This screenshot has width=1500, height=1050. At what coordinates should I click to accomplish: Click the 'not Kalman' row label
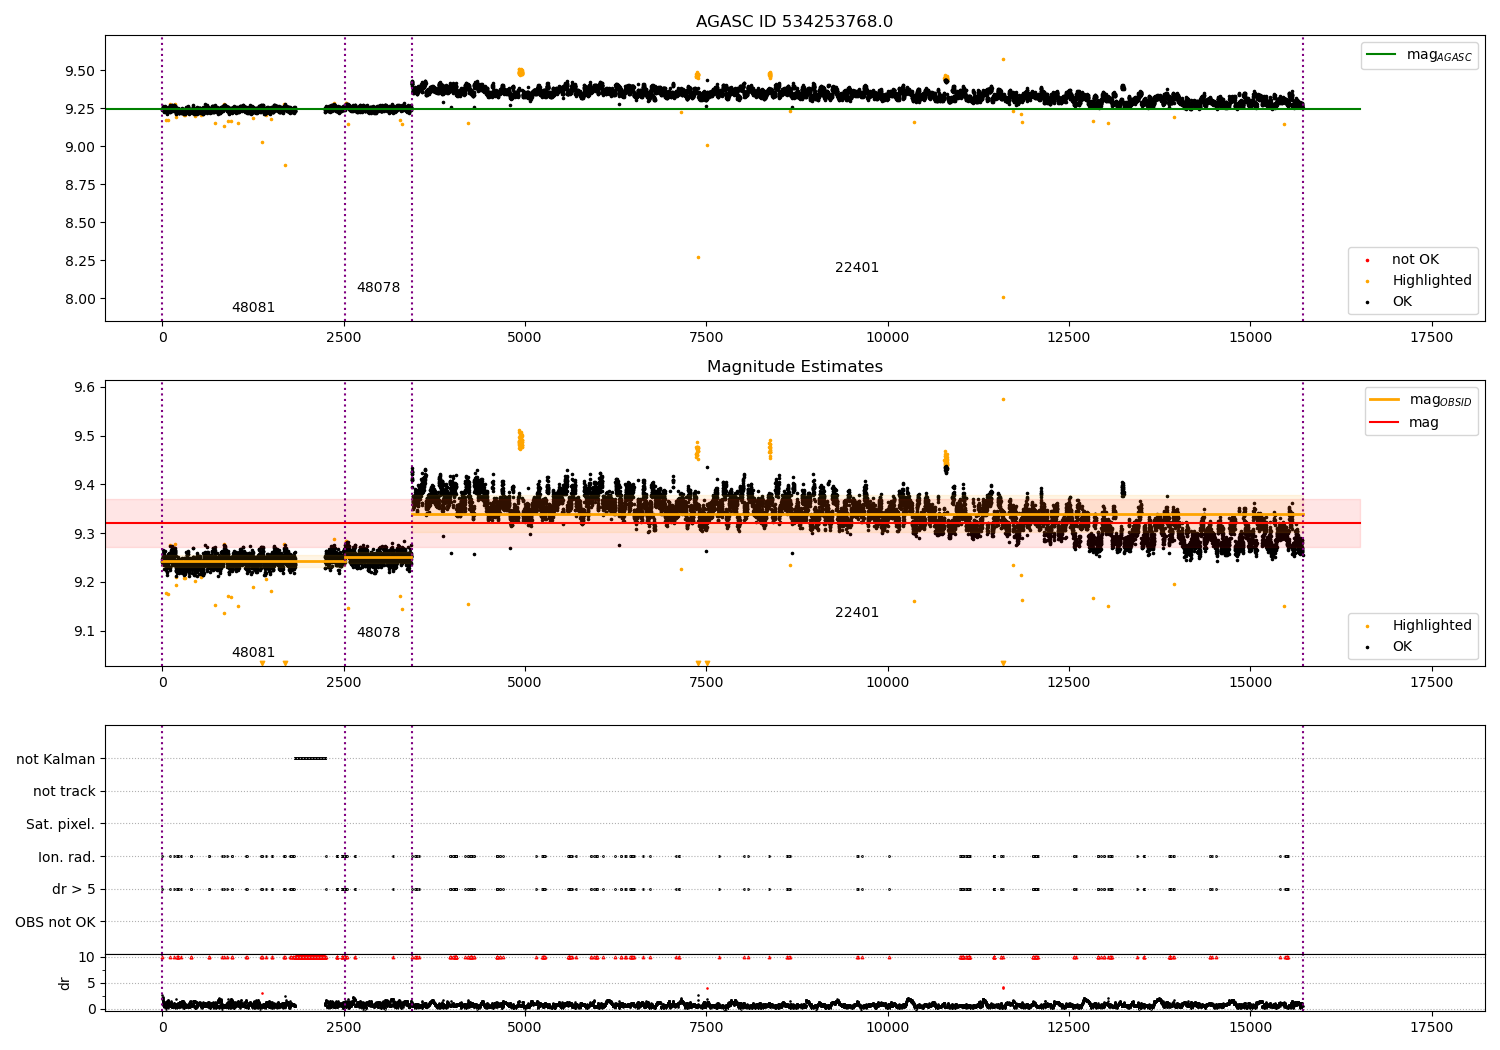click(56, 759)
